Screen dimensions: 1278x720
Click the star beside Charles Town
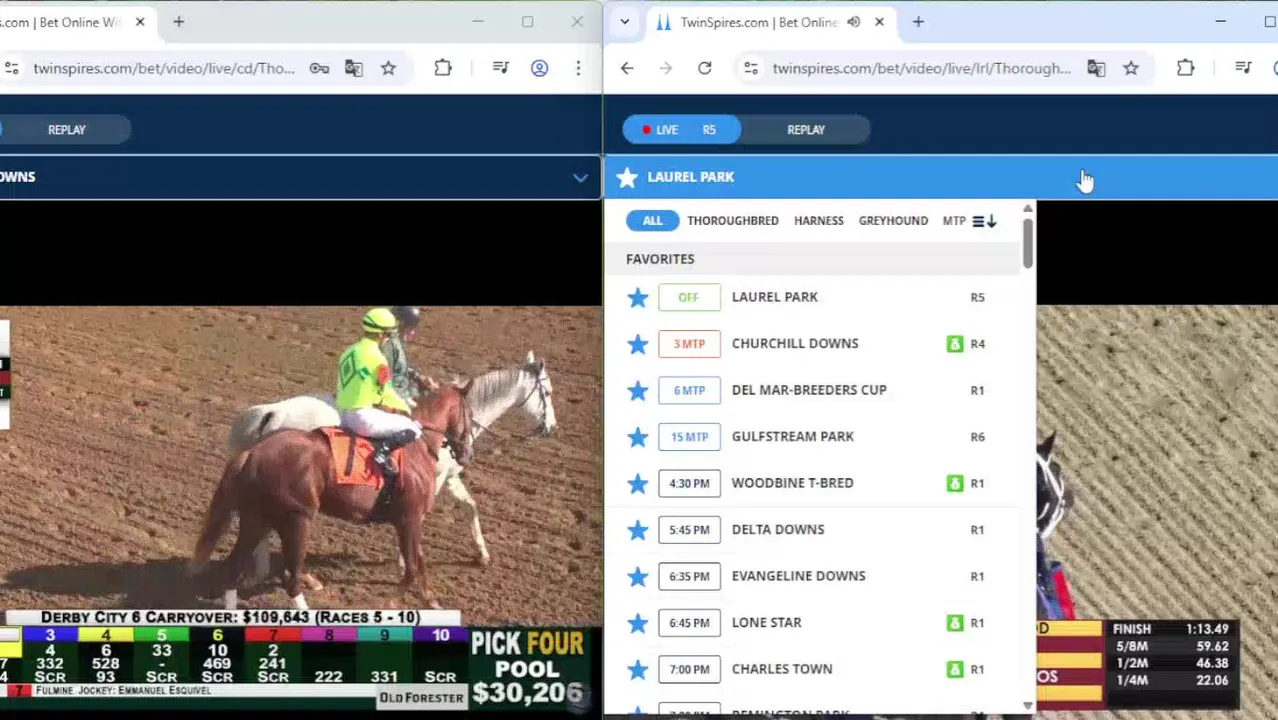[x=637, y=669]
